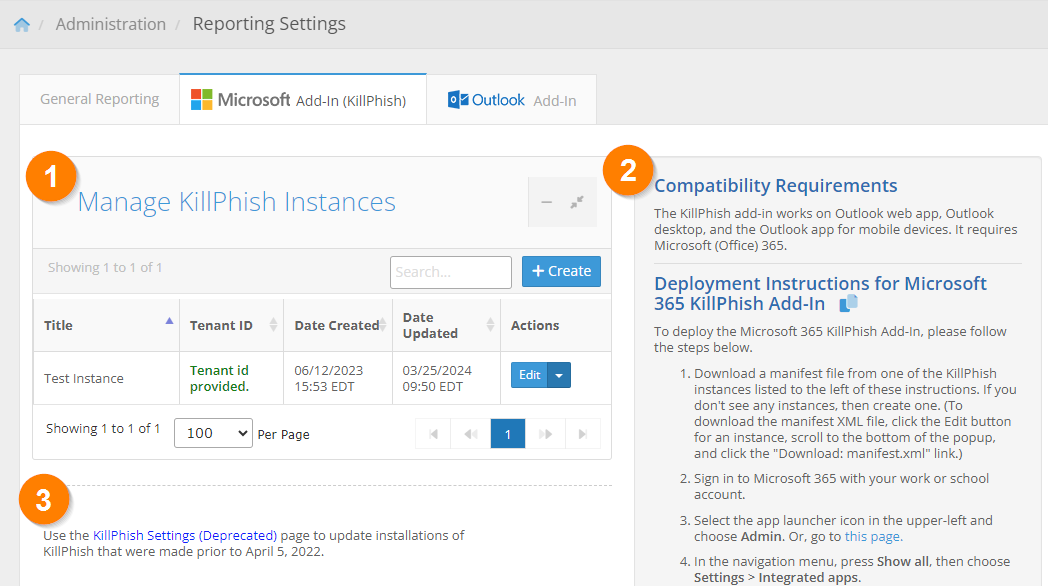Minimize the Manage KillPhish Instances panel

(546, 202)
